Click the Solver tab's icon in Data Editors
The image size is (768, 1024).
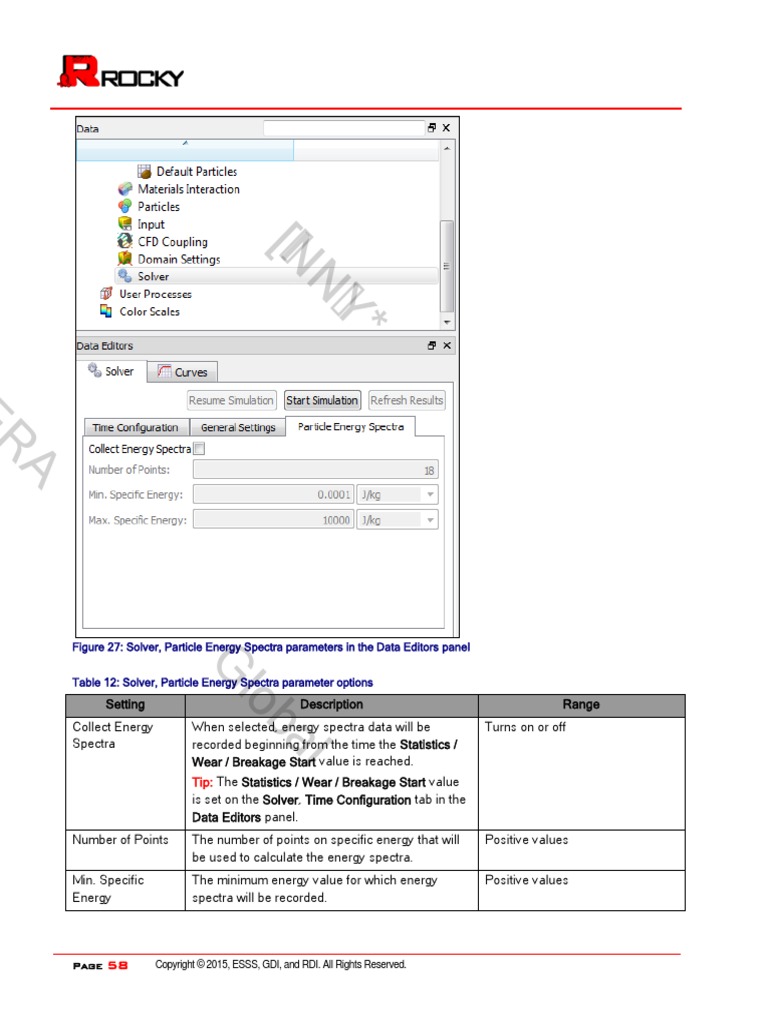[95, 370]
